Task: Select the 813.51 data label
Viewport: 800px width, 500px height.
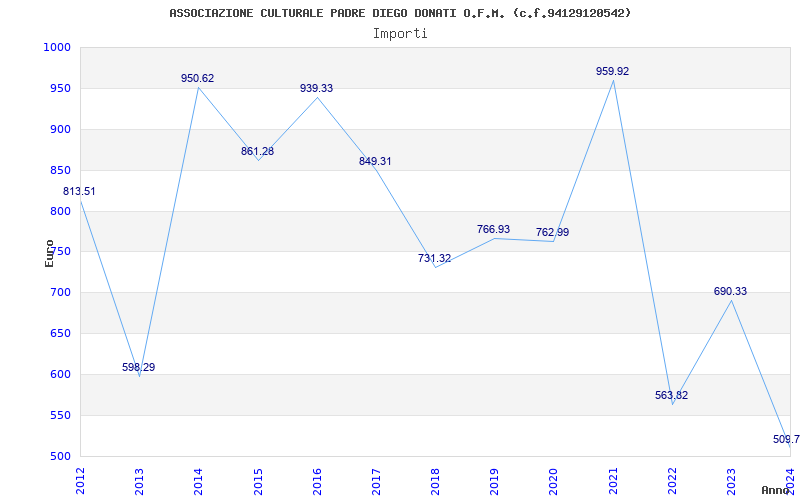Action: tap(79, 191)
